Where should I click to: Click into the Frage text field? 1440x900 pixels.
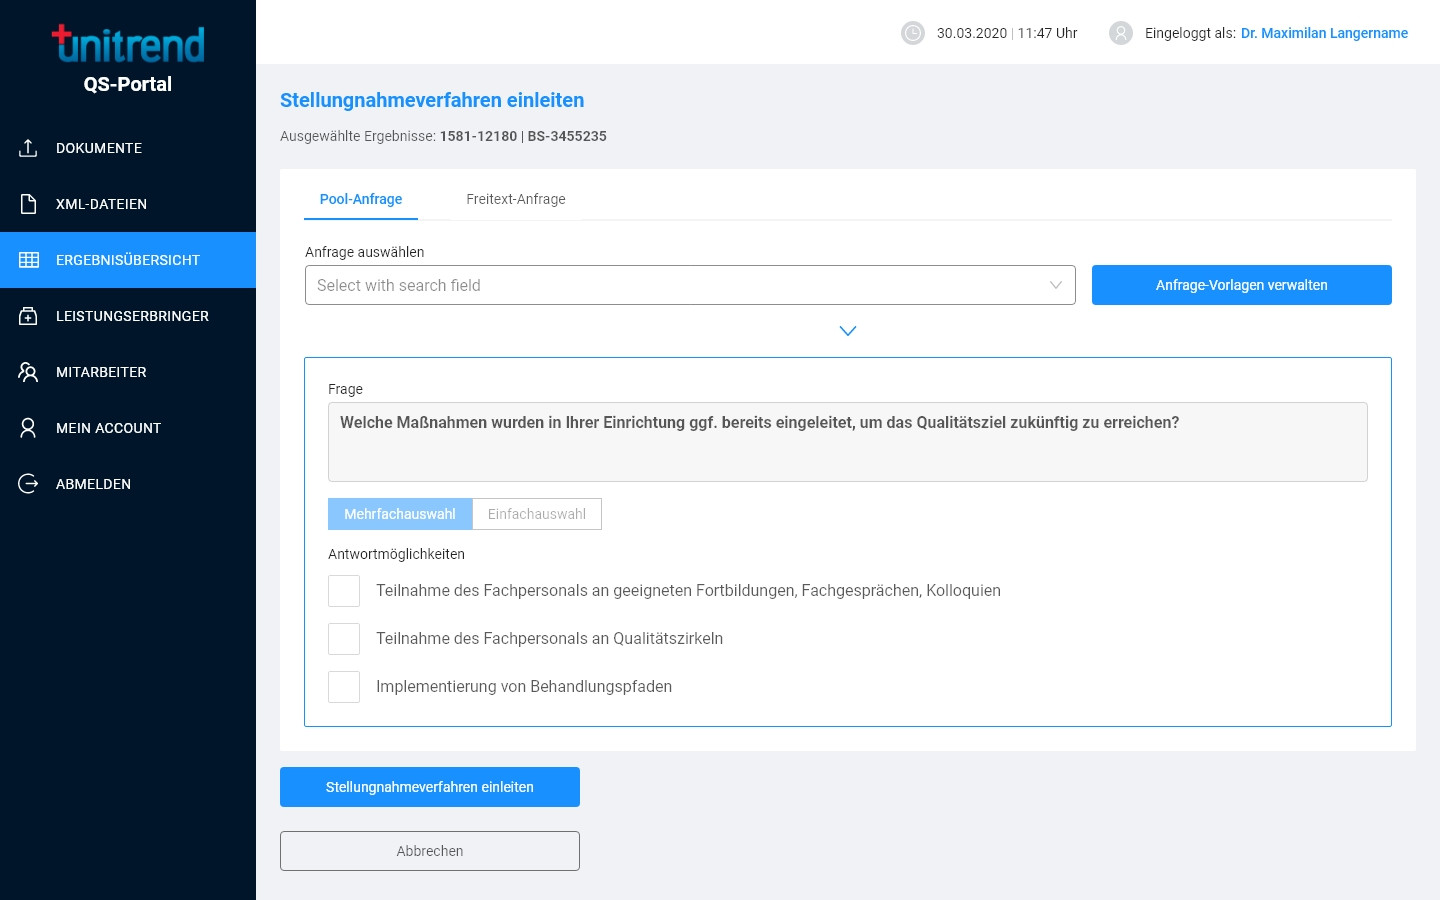pyautogui.click(x=847, y=442)
